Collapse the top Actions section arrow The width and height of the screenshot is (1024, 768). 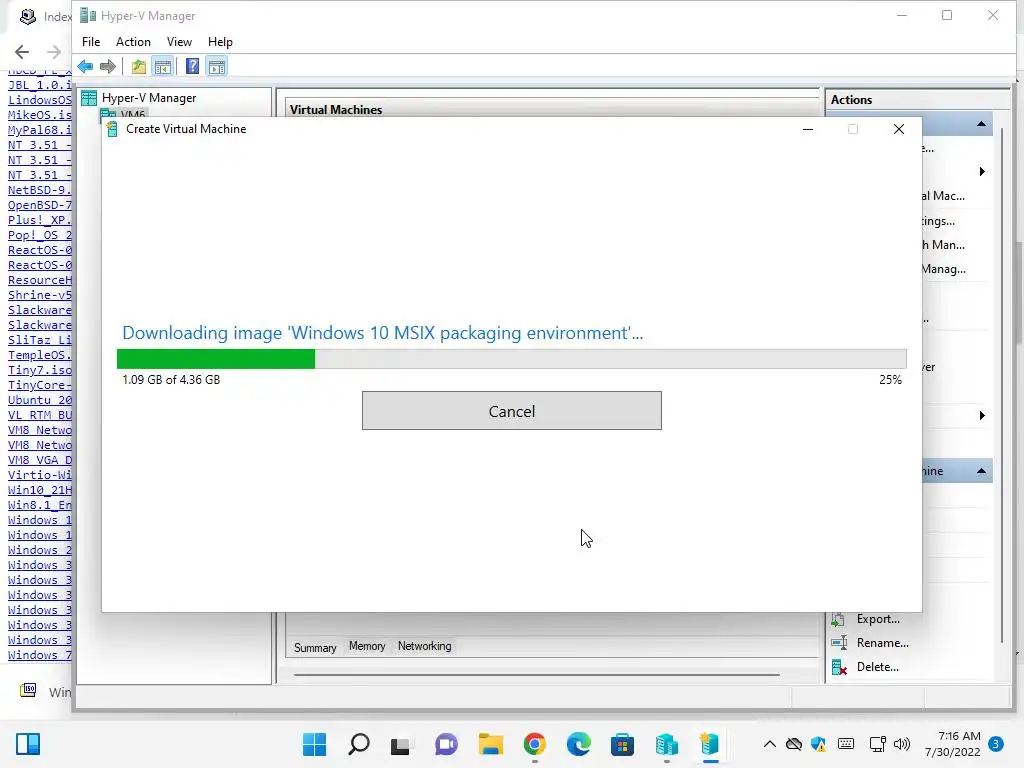pos(981,124)
